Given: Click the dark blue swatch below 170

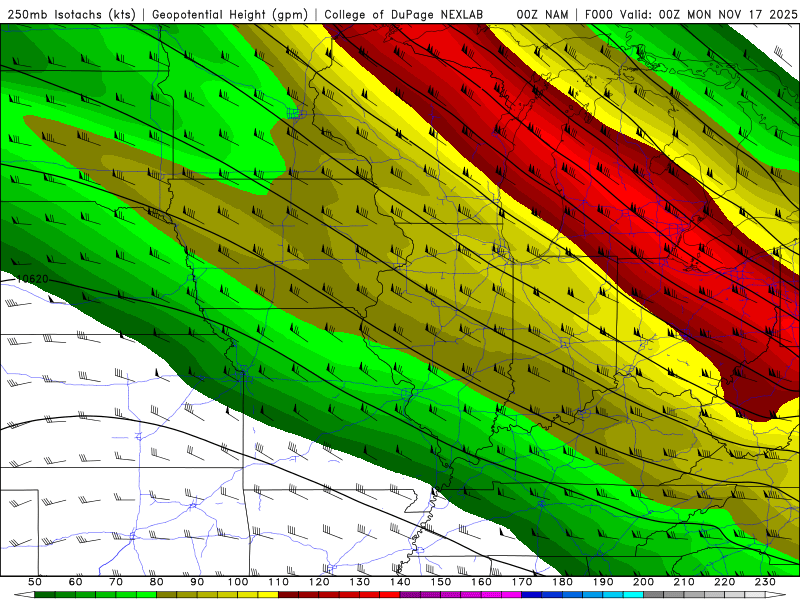Looking at the screenshot, I should 532,595.
